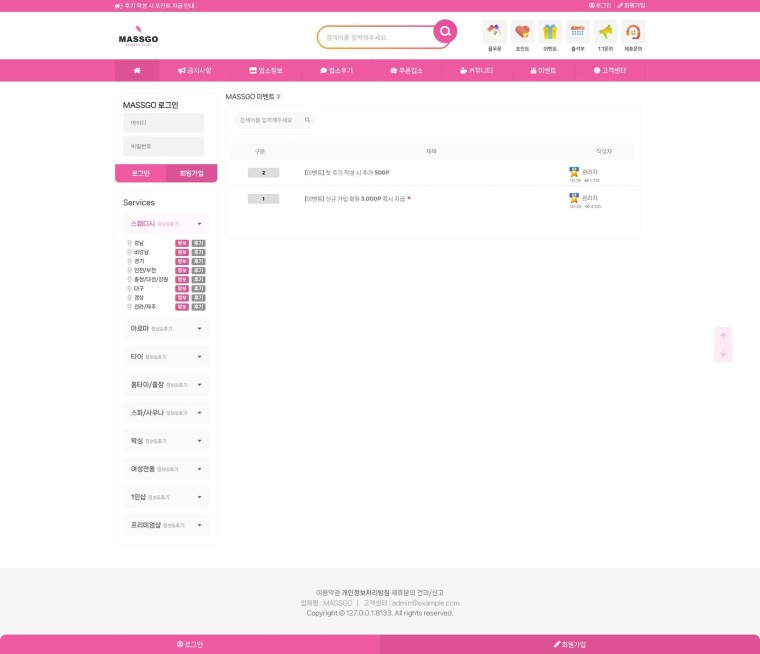Click the 로그인 button in the login box
Viewport: 760px width, 654px height.
pos(141,173)
